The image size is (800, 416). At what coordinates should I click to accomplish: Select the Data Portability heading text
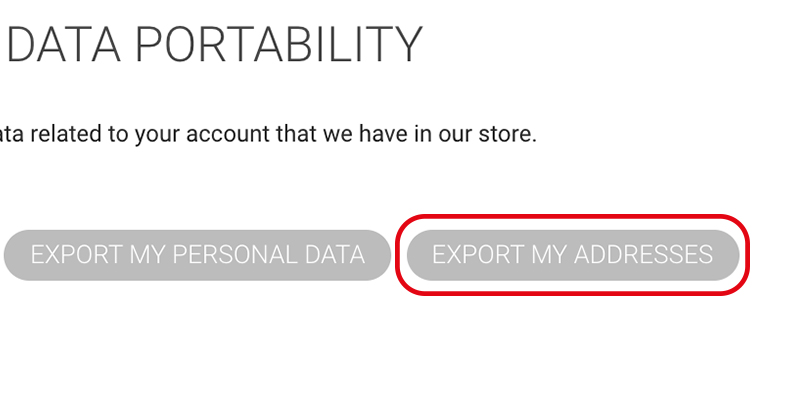[x=214, y=45]
